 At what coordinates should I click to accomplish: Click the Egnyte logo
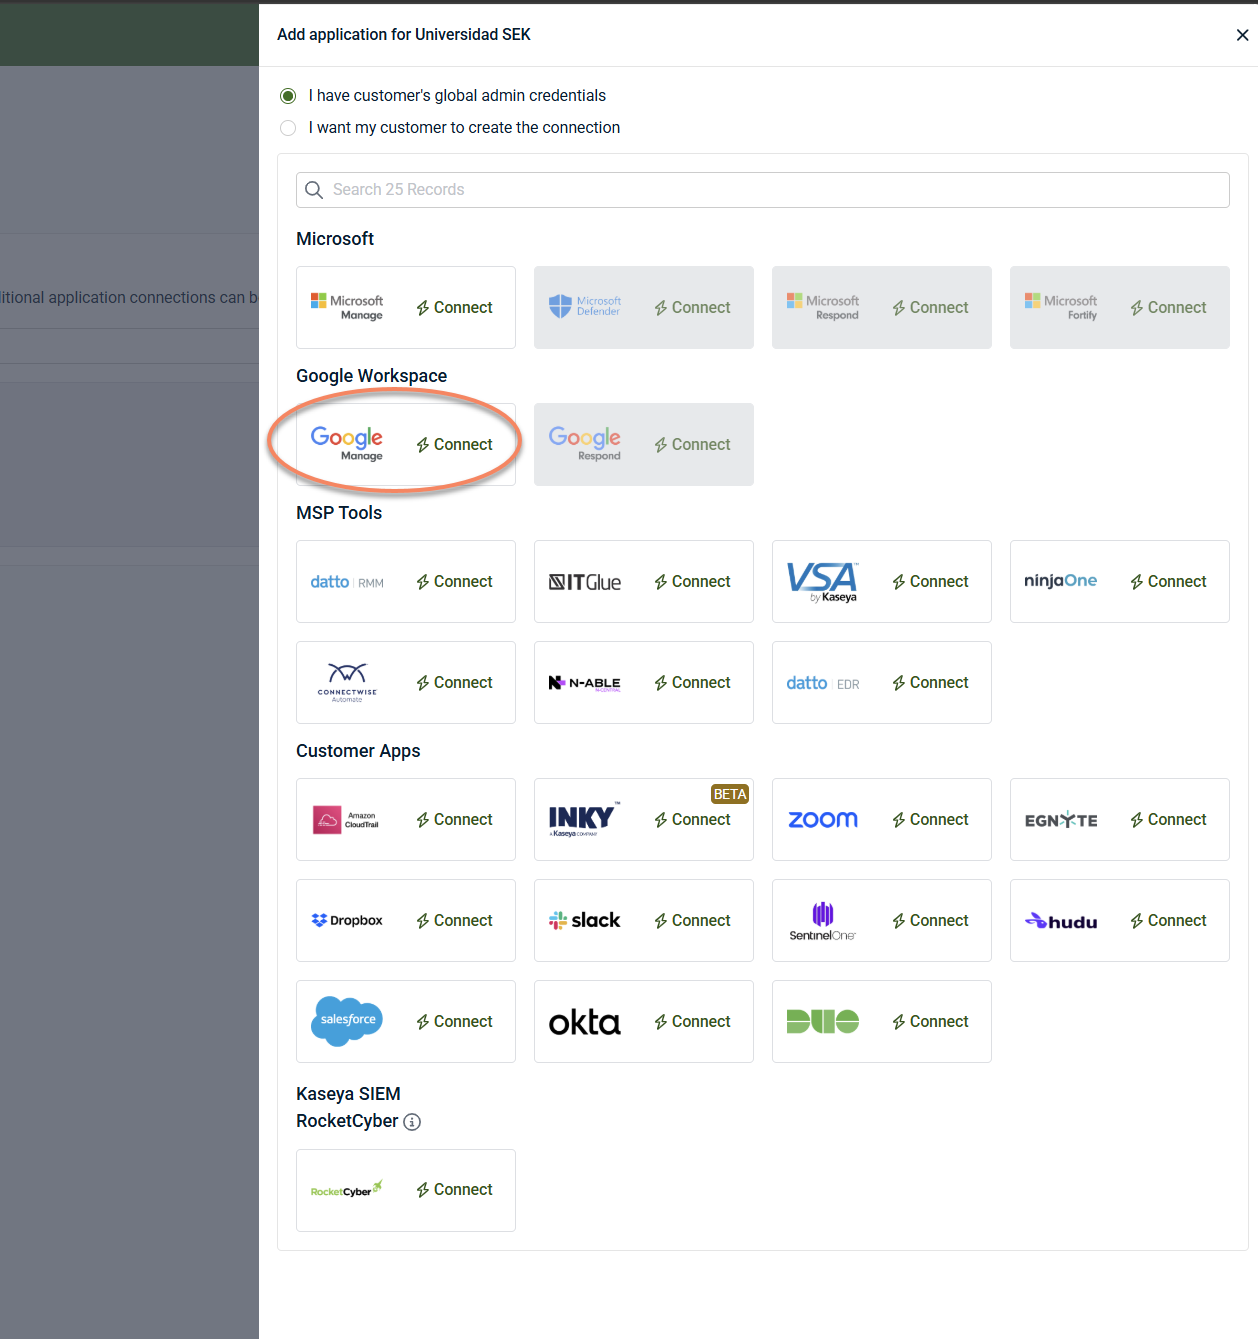[1061, 820]
